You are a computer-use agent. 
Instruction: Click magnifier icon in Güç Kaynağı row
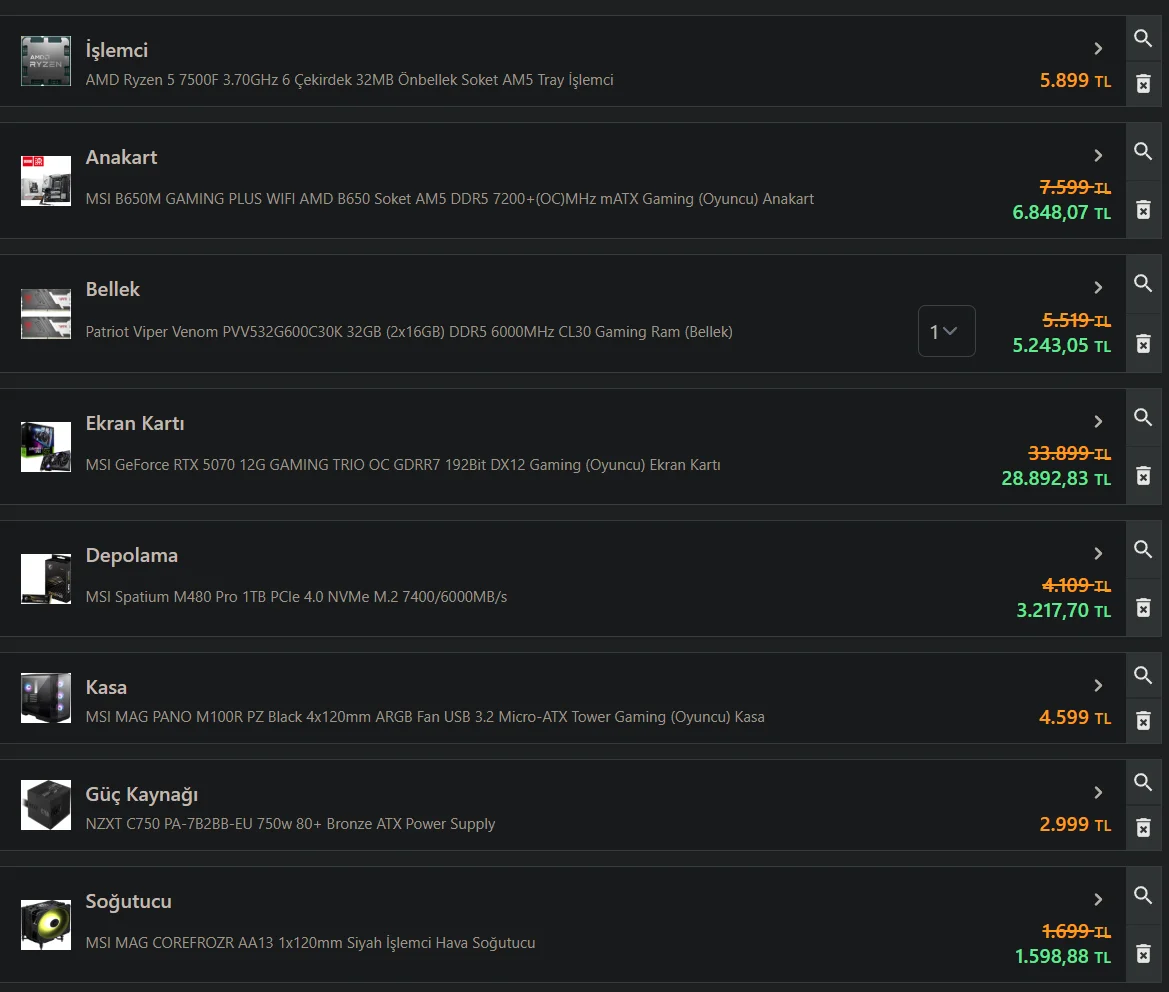1143,782
